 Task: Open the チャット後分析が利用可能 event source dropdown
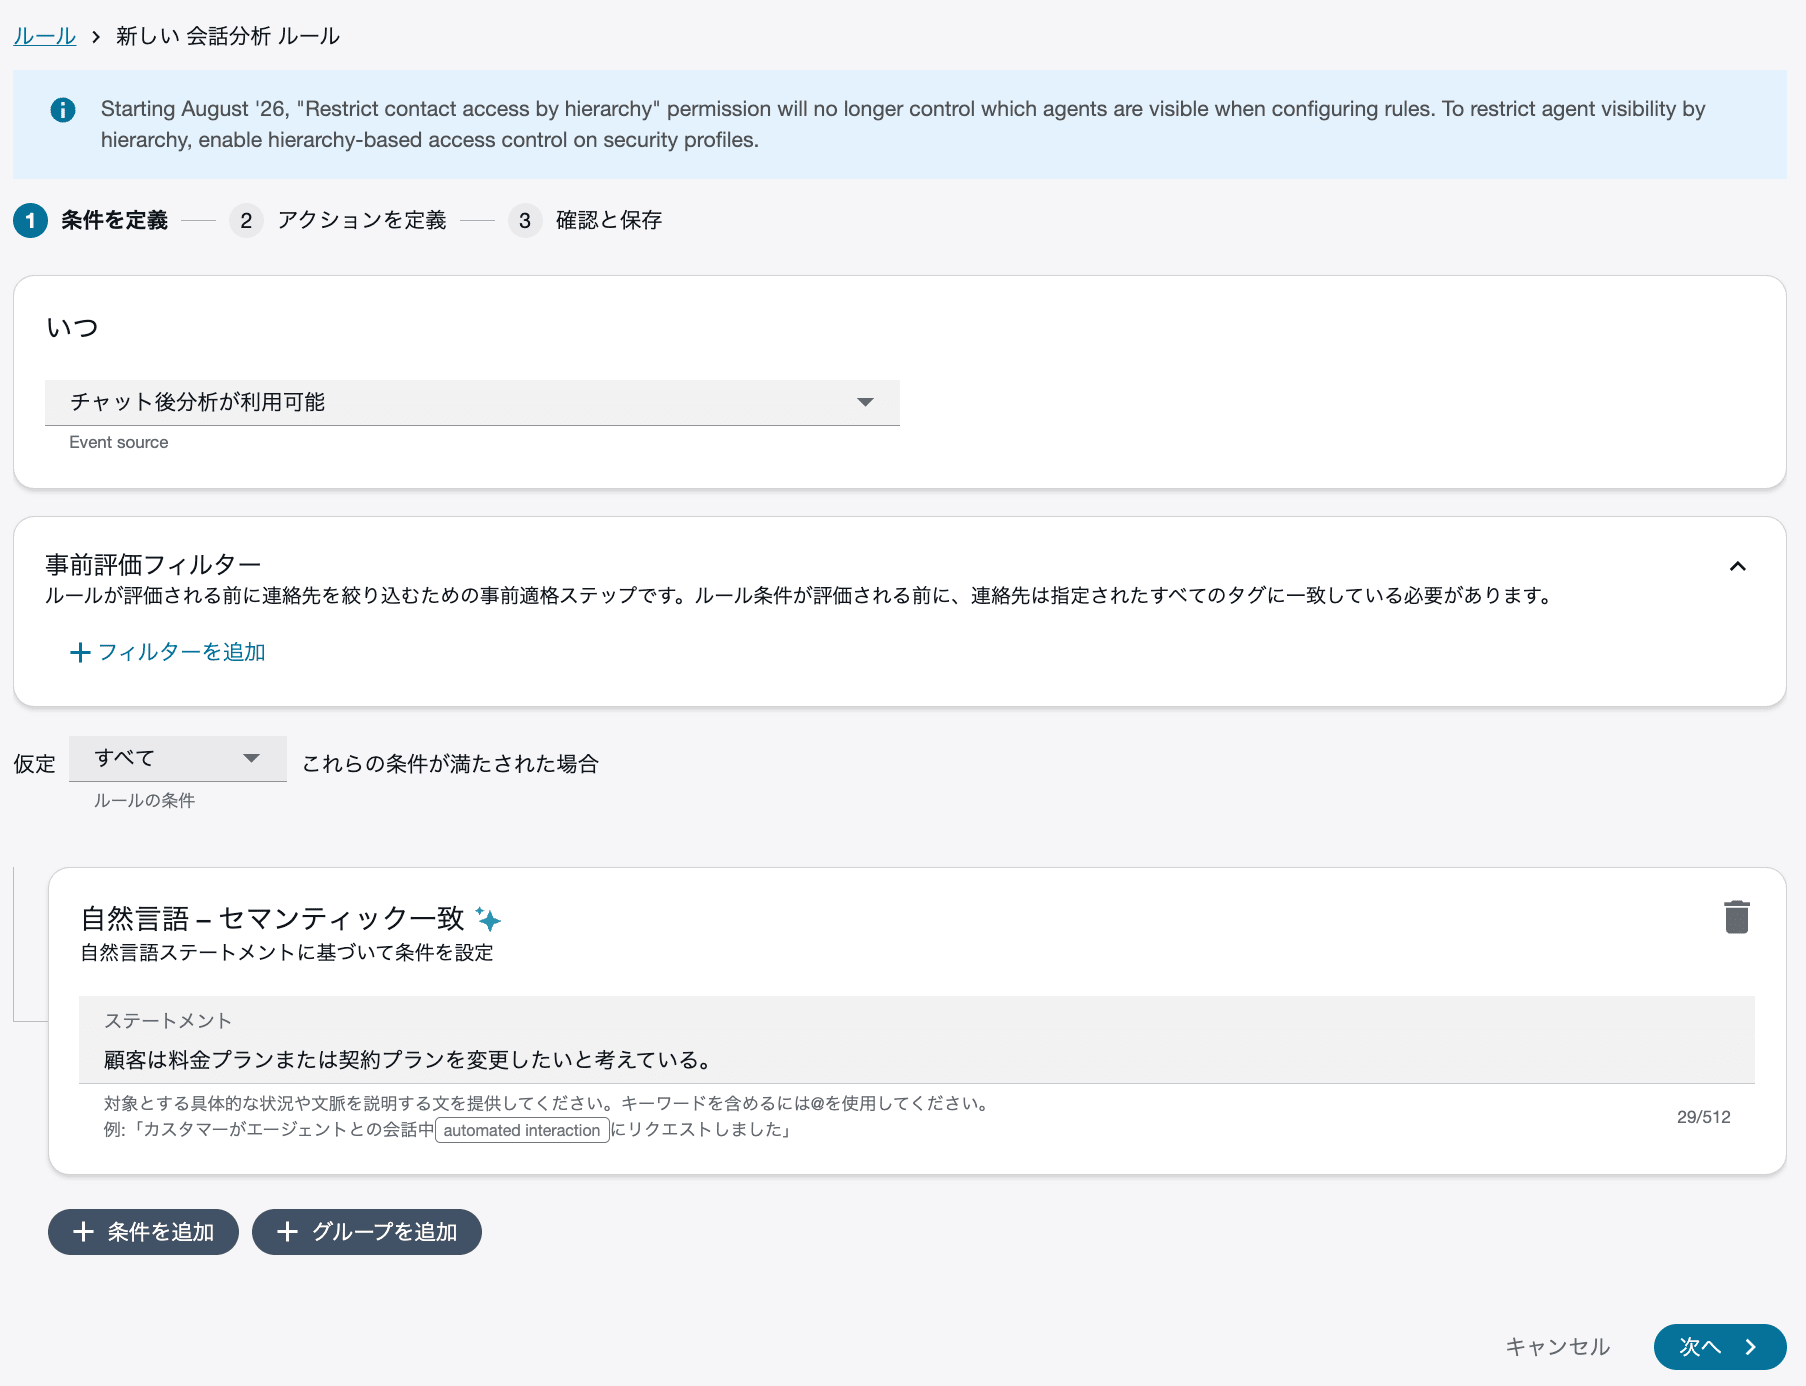(x=472, y=402)
